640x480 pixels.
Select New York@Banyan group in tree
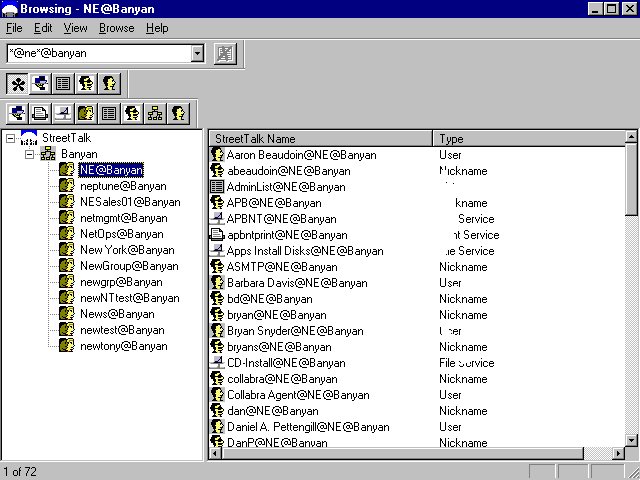pos(126,250)
